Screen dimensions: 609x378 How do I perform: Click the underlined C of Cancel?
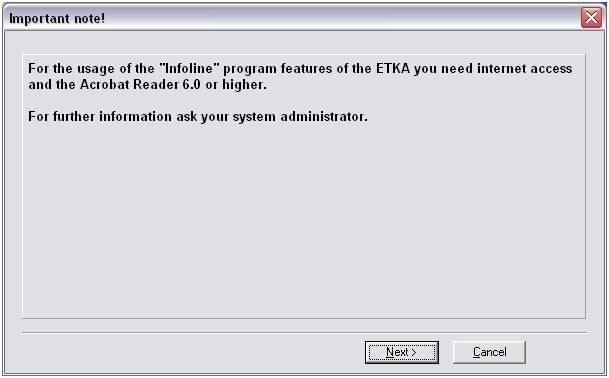click(x=477, y=352)
